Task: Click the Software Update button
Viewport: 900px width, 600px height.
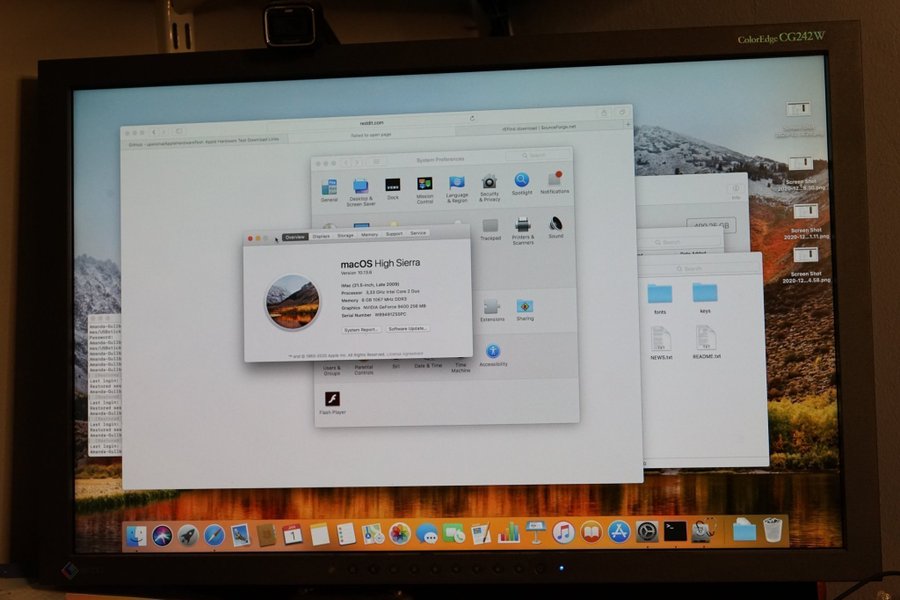Action: point(407,328)
